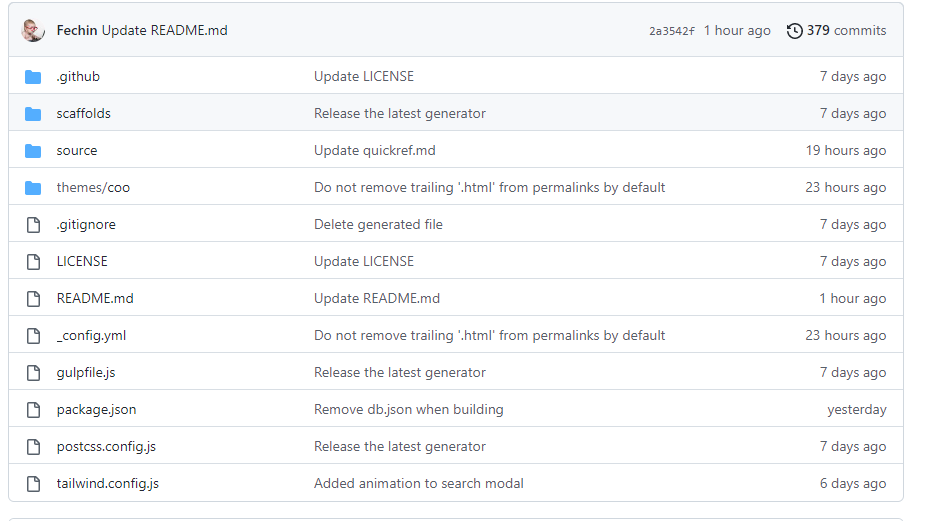Click the commit history clock icon
927x521 pixels.
pos(795,31)
